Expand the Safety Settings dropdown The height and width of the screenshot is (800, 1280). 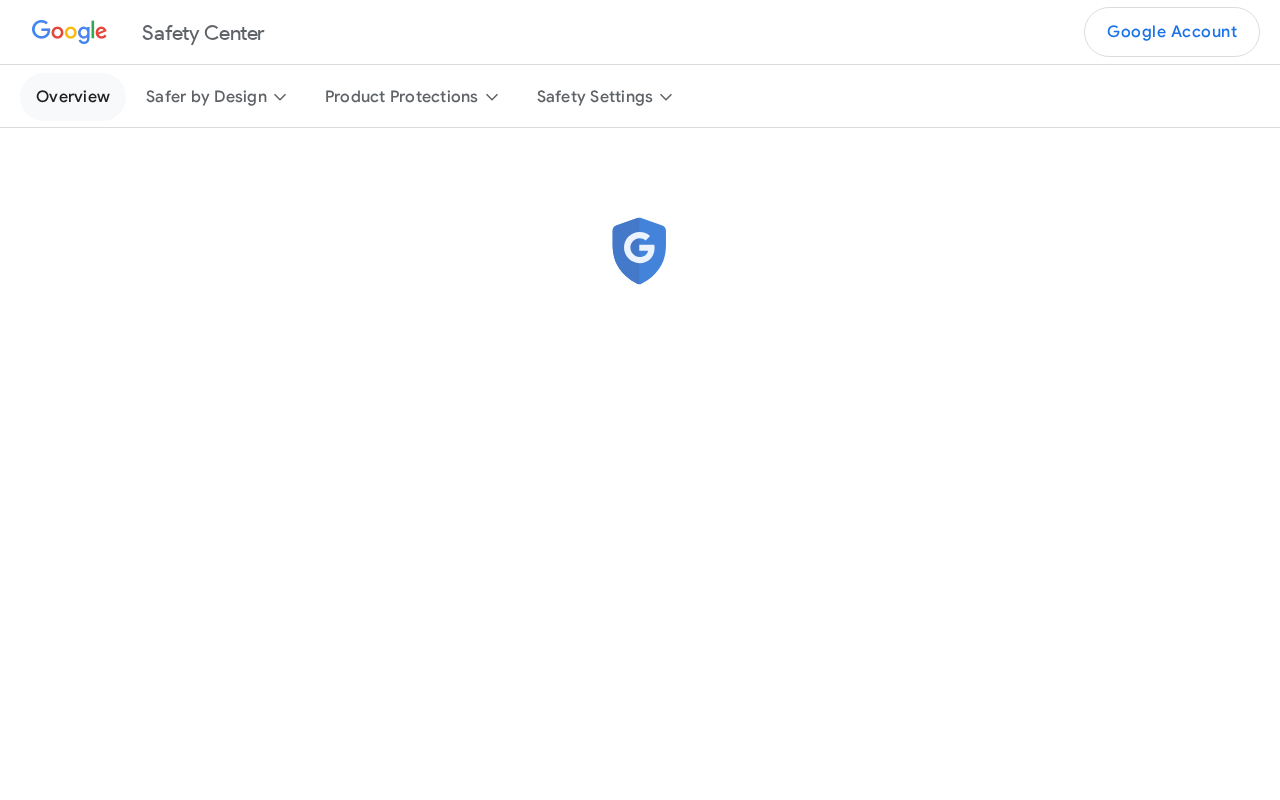coord(604,97)
